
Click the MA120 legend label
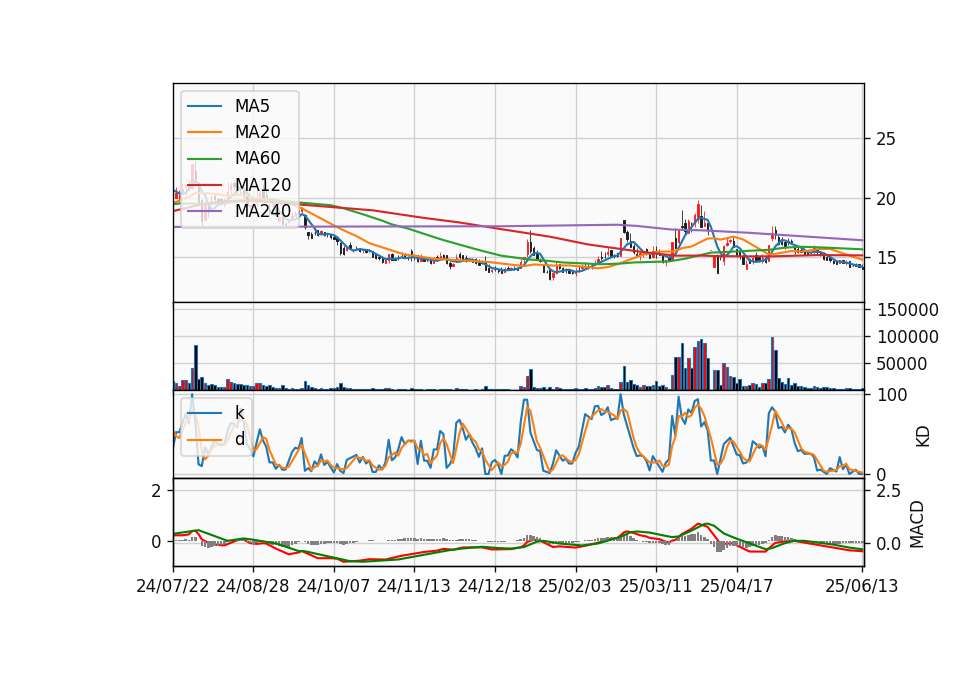(x=263, y=185)
